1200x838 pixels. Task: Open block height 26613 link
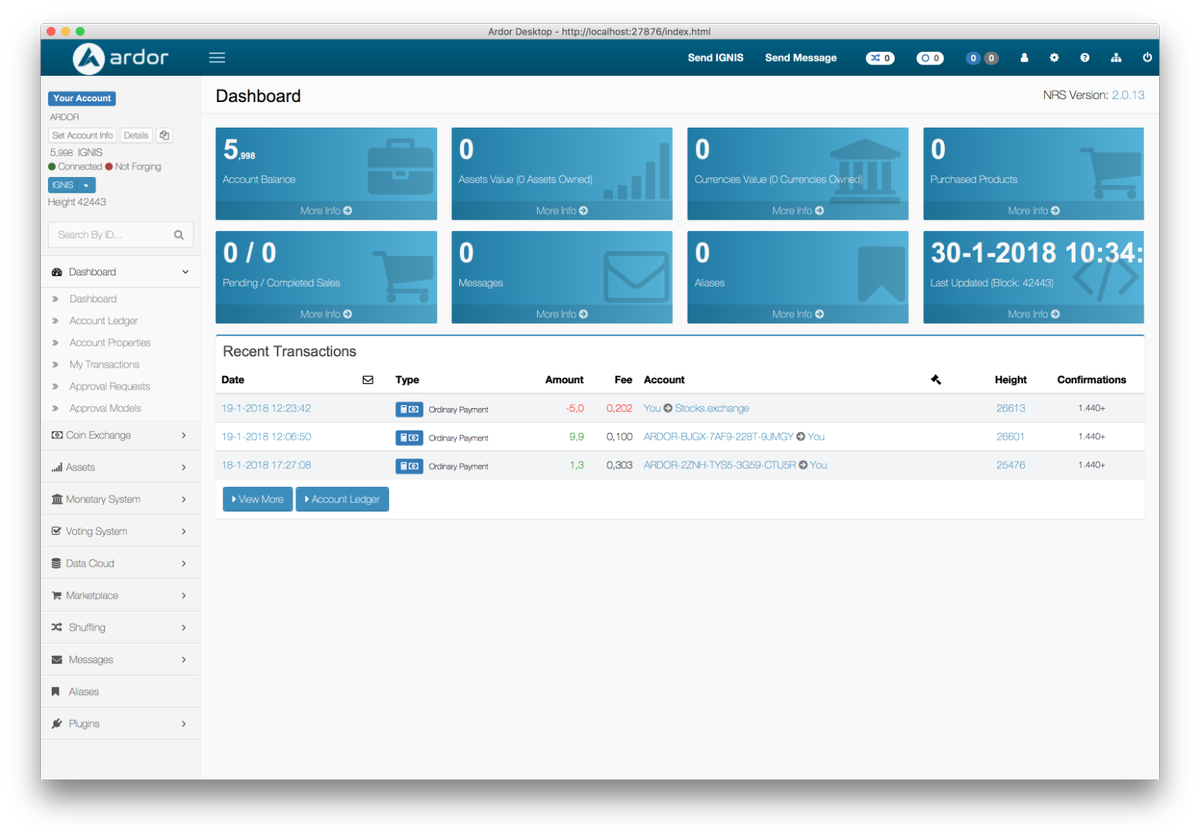coord(1011,409)
